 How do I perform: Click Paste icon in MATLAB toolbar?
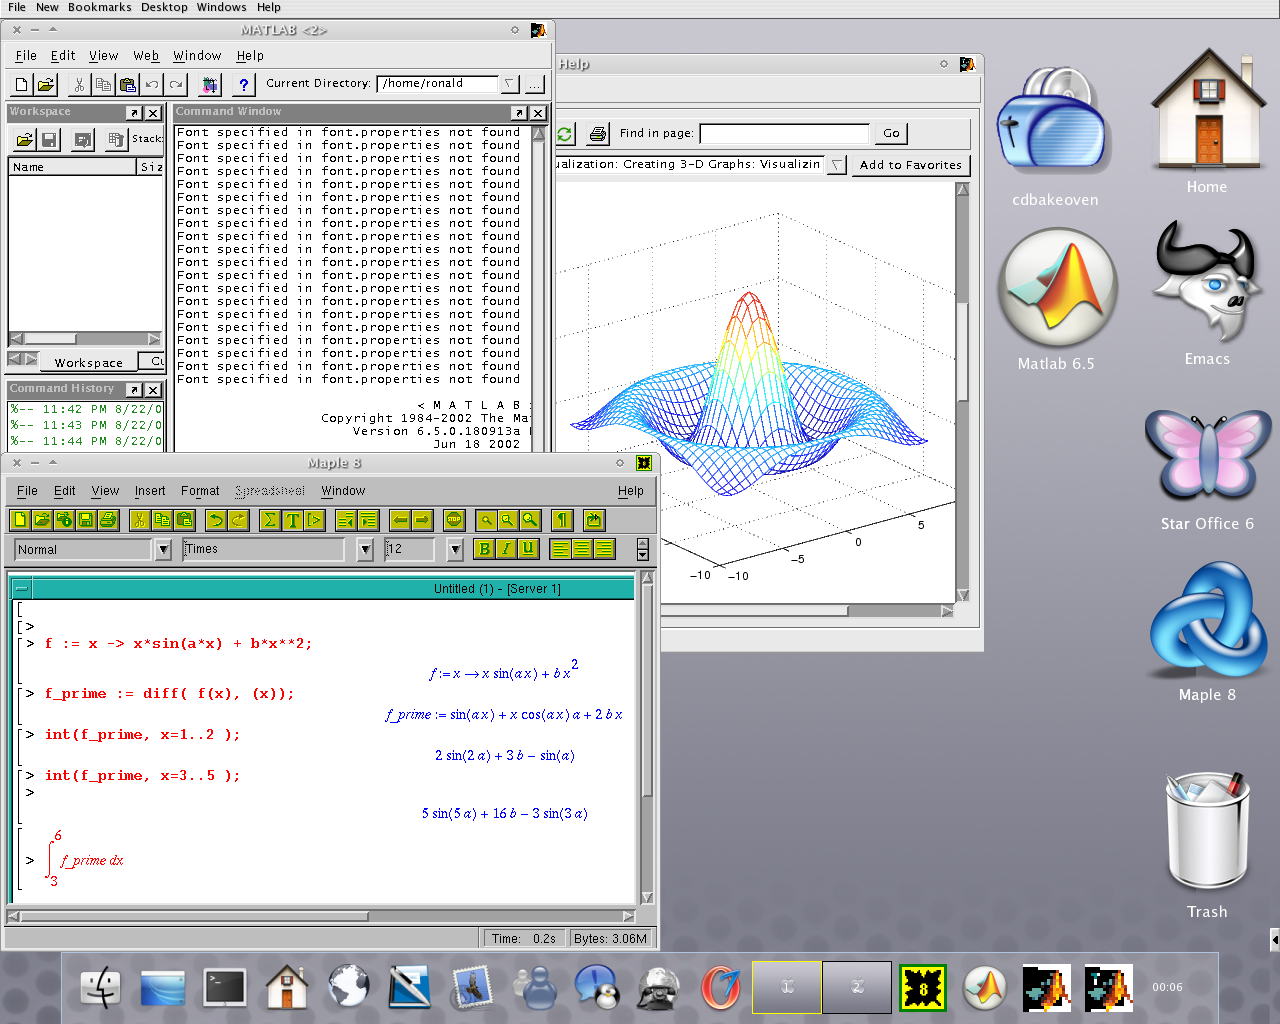128,85
